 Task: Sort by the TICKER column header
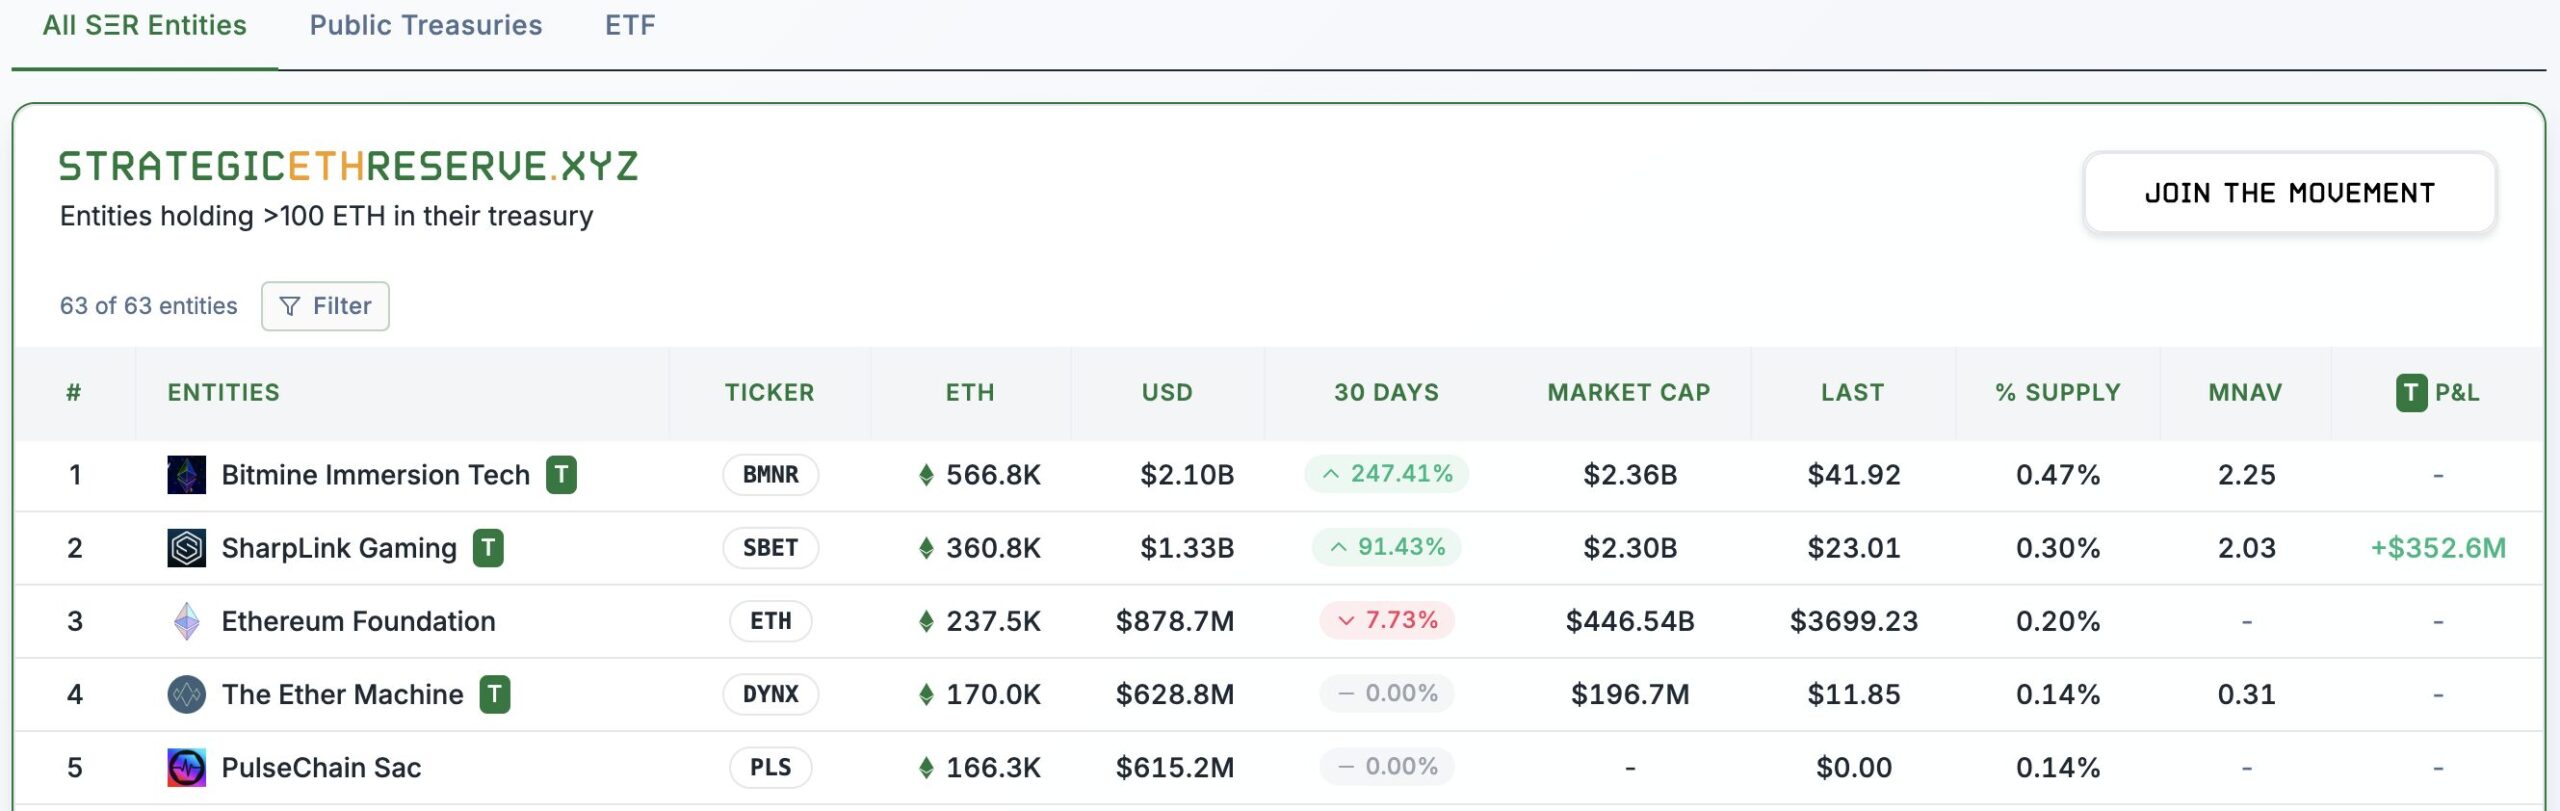tap(770, 393)
